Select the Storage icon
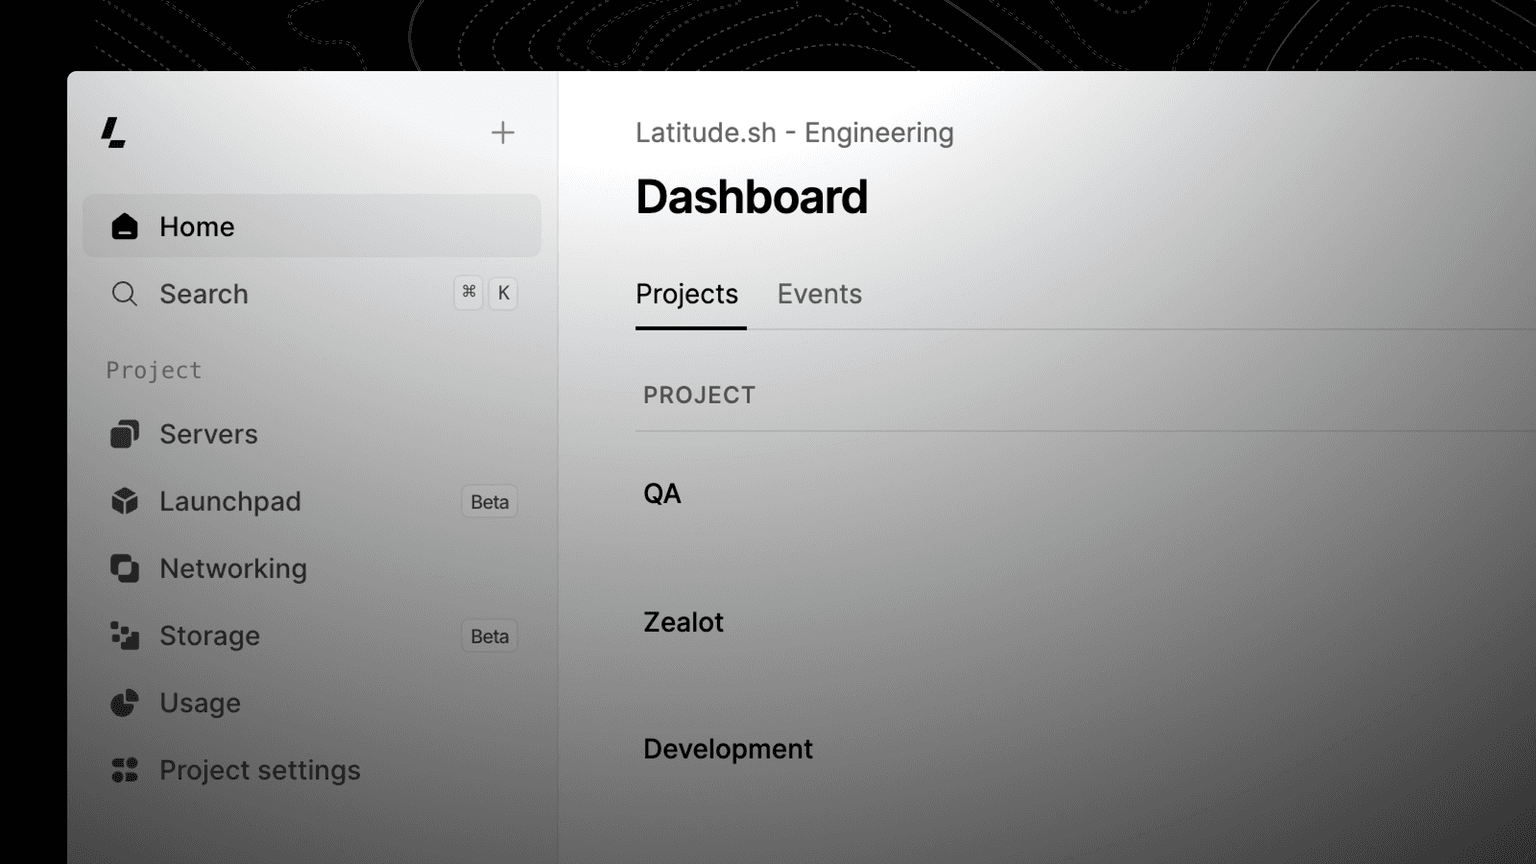The height and width of the screenshot is (864, 1536). click(x=124, y=635)
